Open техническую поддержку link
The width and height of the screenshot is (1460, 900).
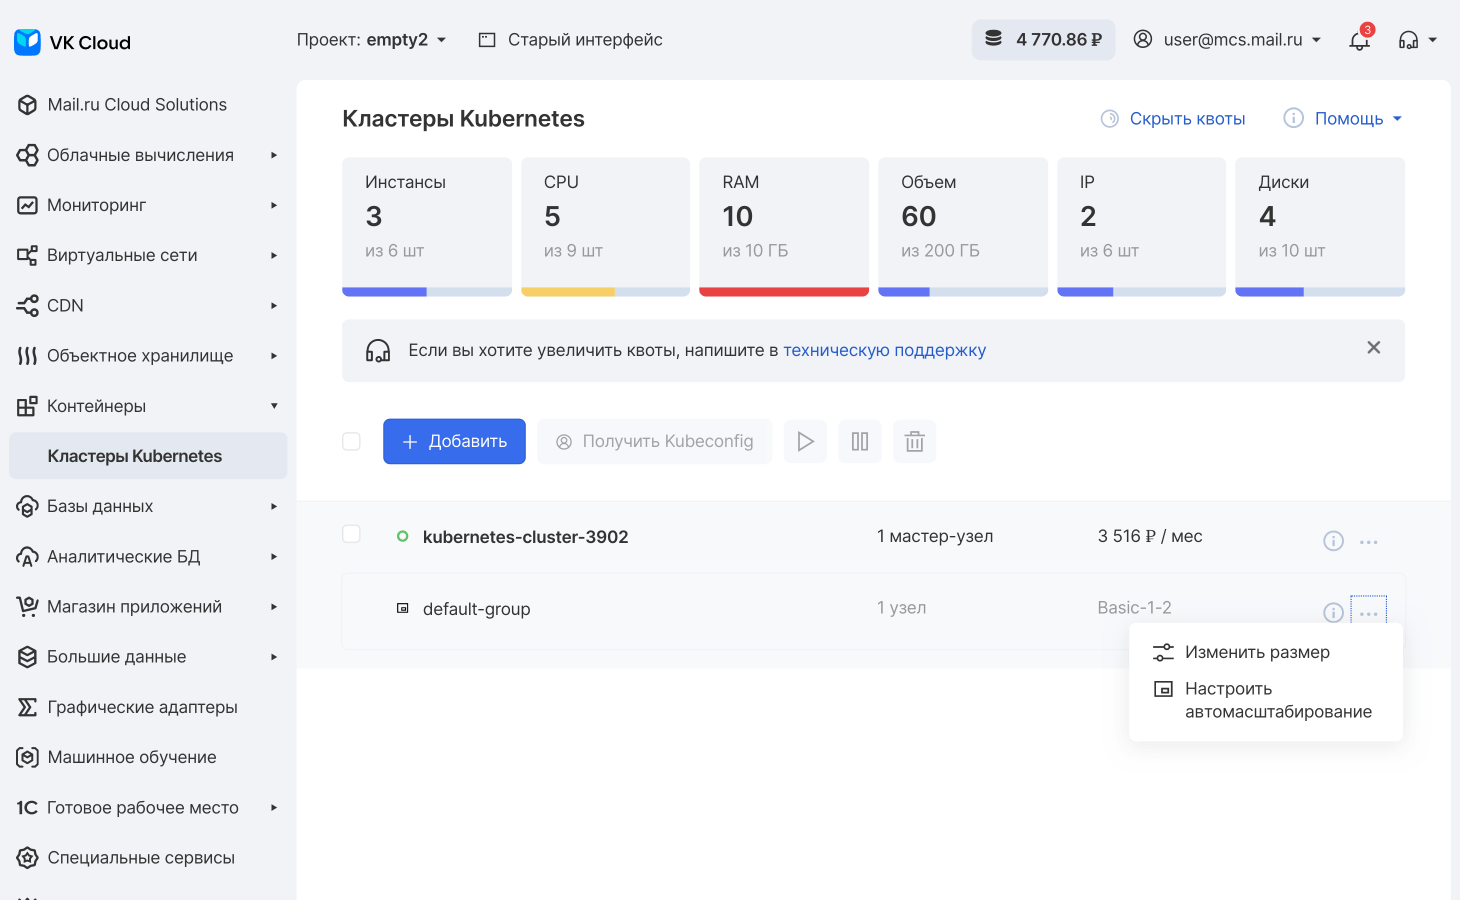884,350
